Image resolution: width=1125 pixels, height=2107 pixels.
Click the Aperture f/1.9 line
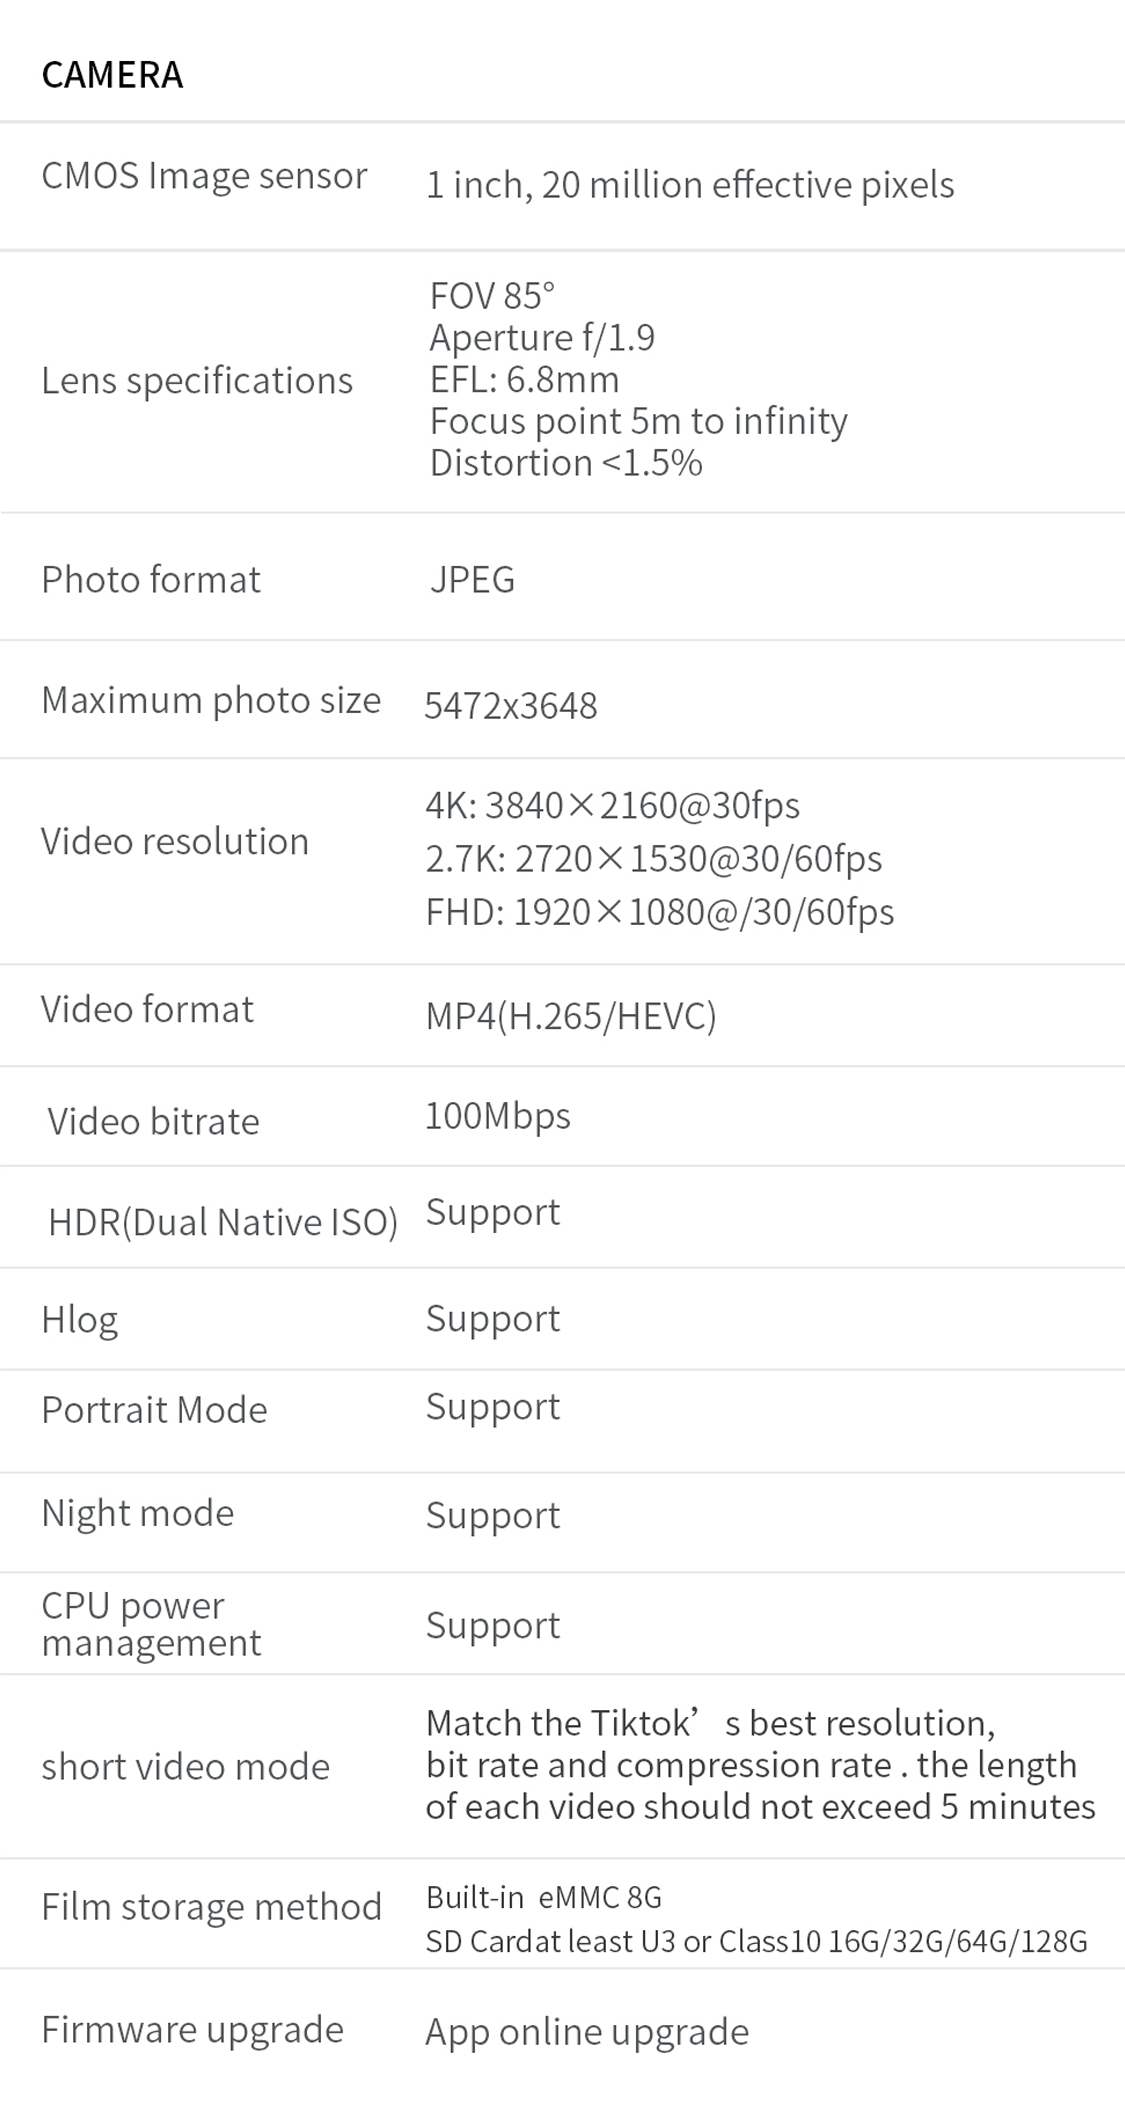542,338
